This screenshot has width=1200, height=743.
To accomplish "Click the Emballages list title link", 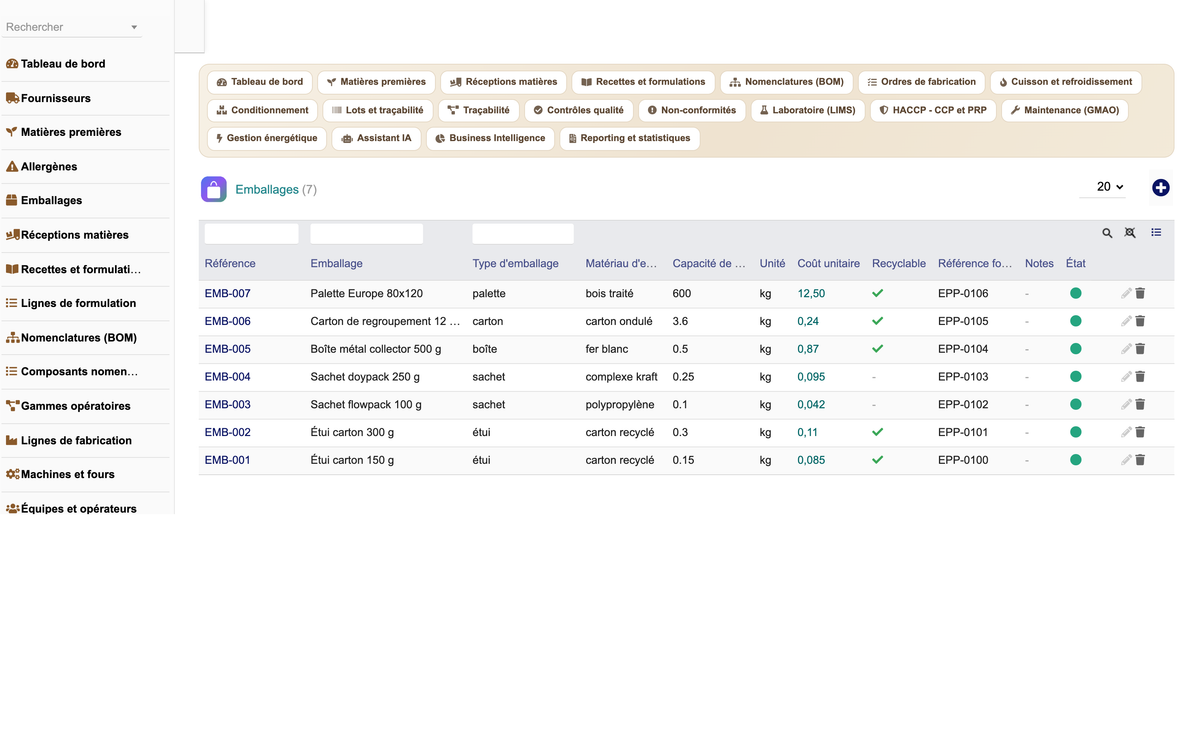I will [x=267, y=189].
